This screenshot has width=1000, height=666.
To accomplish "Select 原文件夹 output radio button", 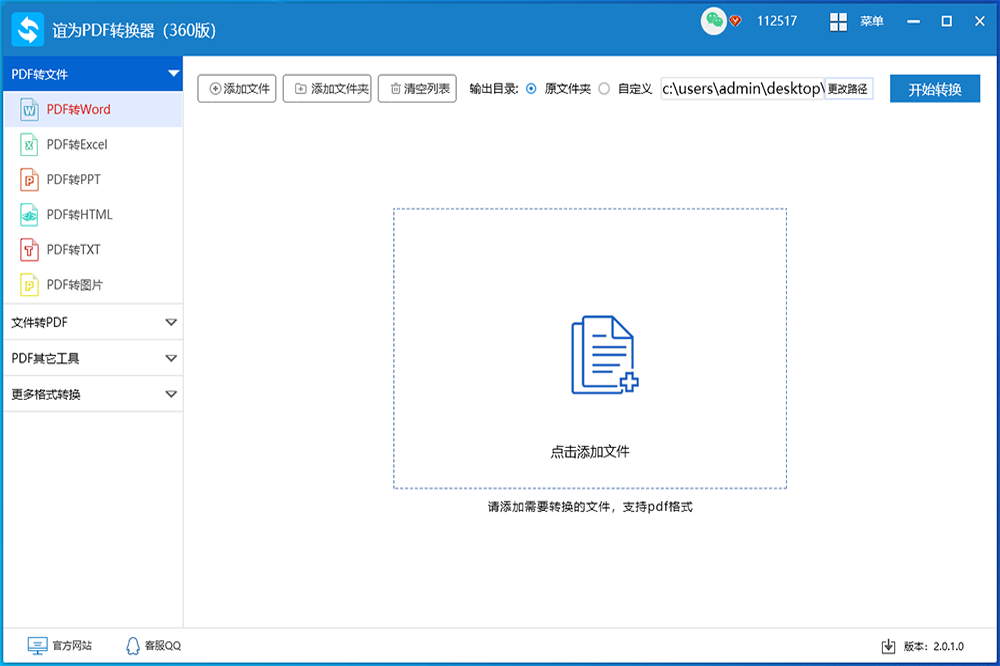I will 531,89.
